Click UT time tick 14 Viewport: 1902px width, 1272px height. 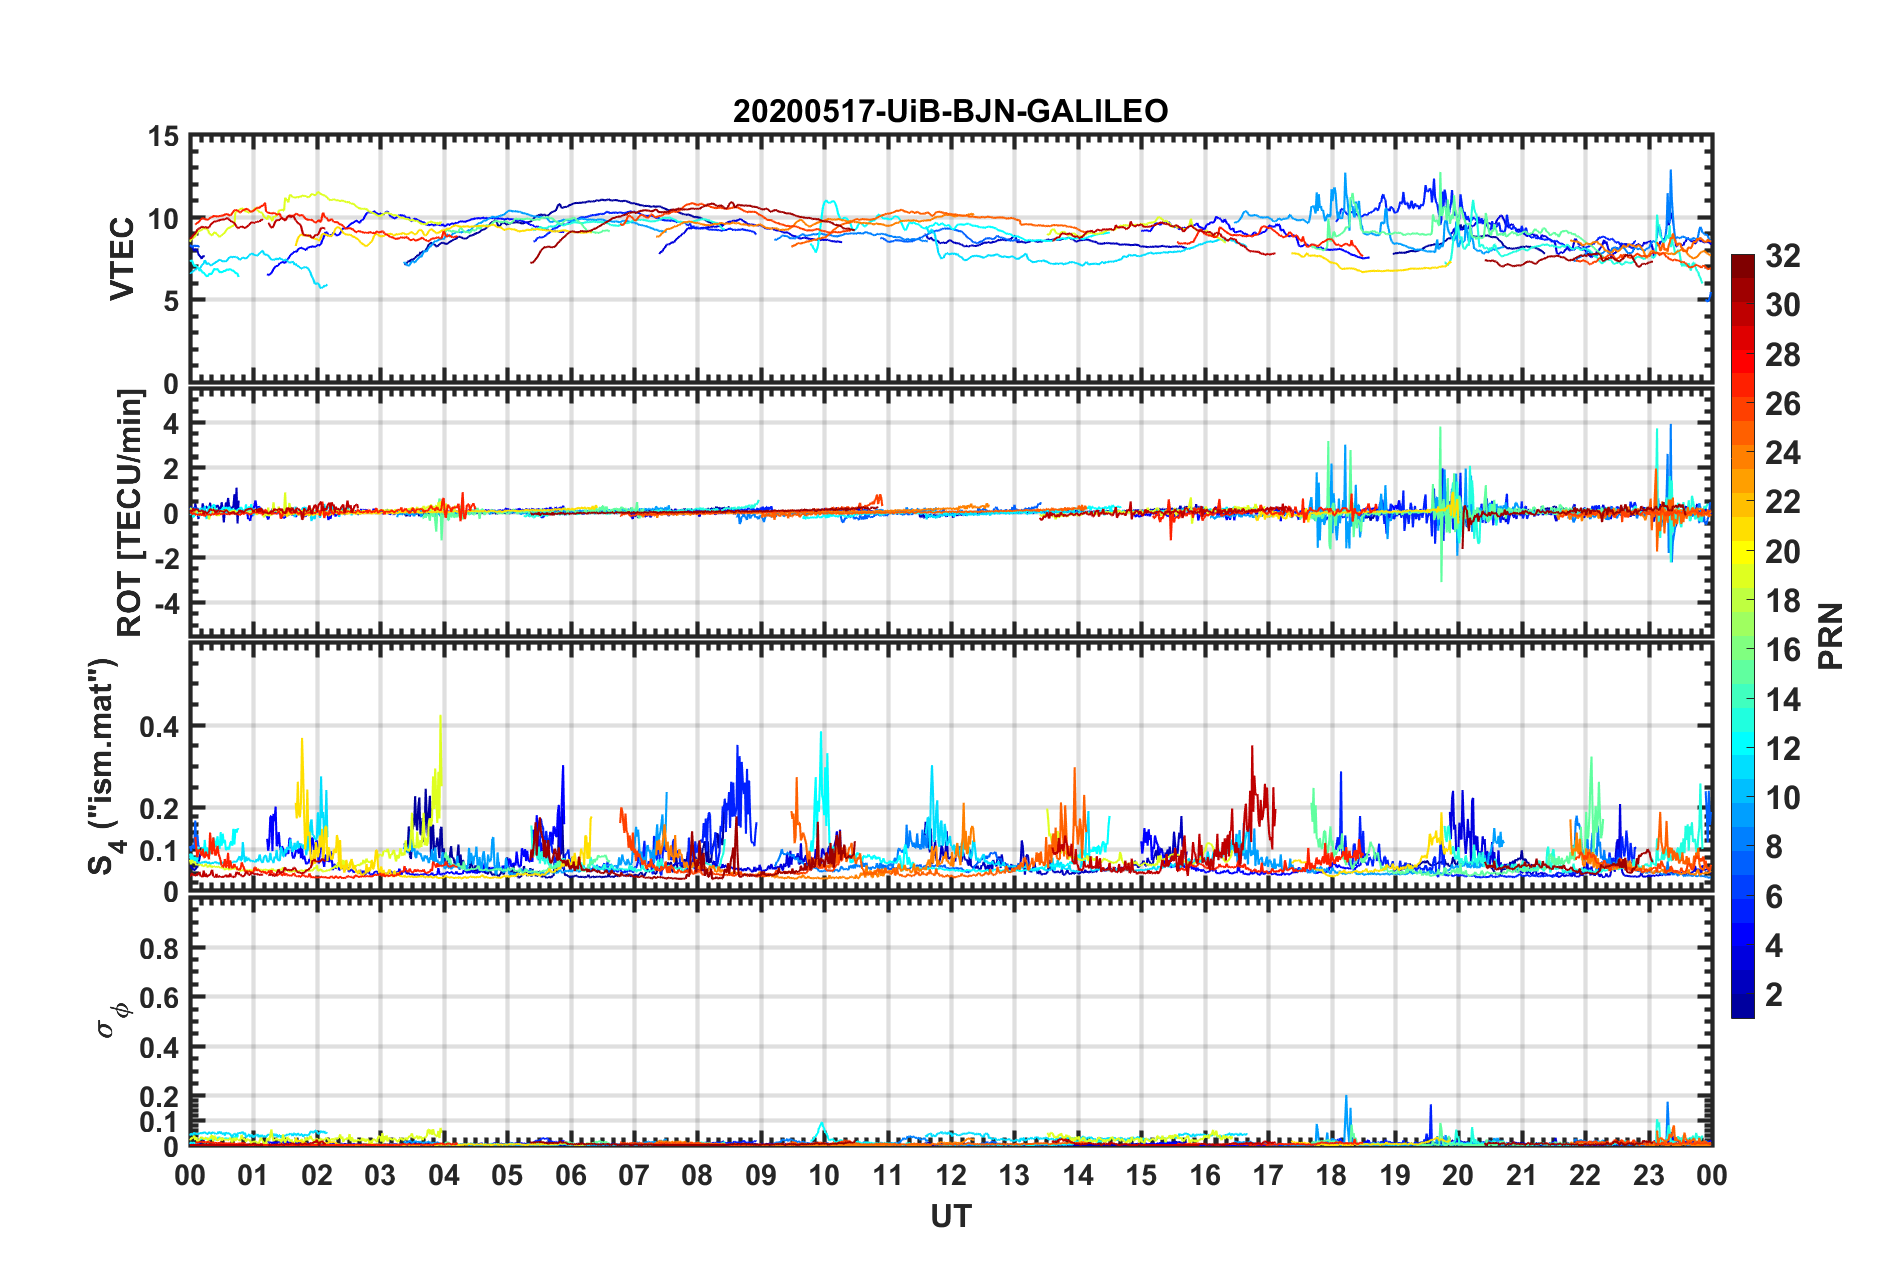[x=1078, y=1175]
